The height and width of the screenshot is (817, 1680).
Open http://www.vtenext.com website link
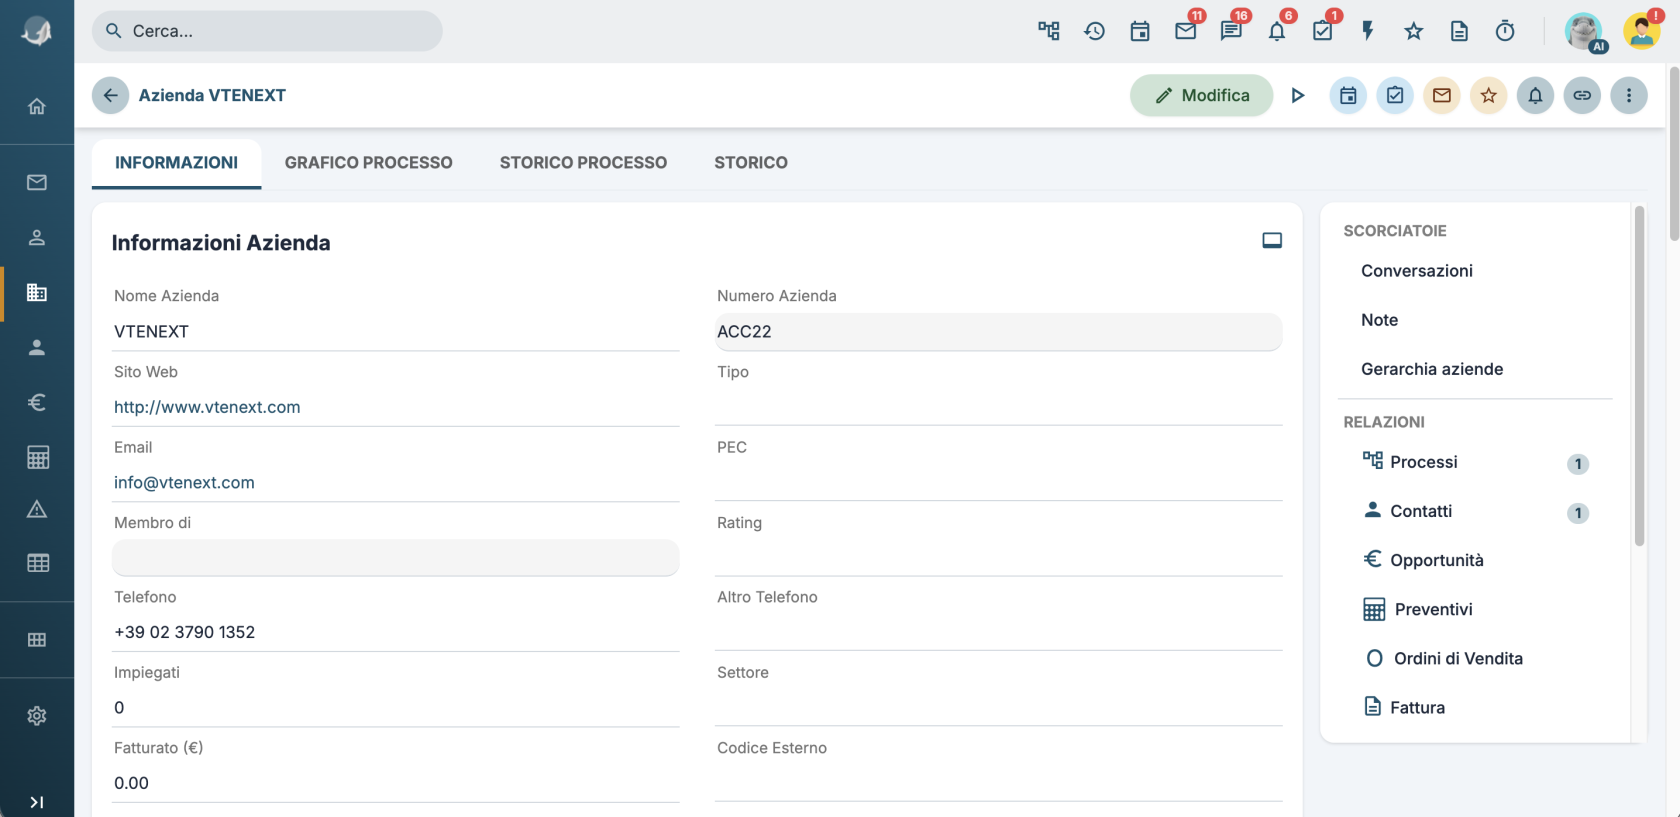(x=207, y=407)
